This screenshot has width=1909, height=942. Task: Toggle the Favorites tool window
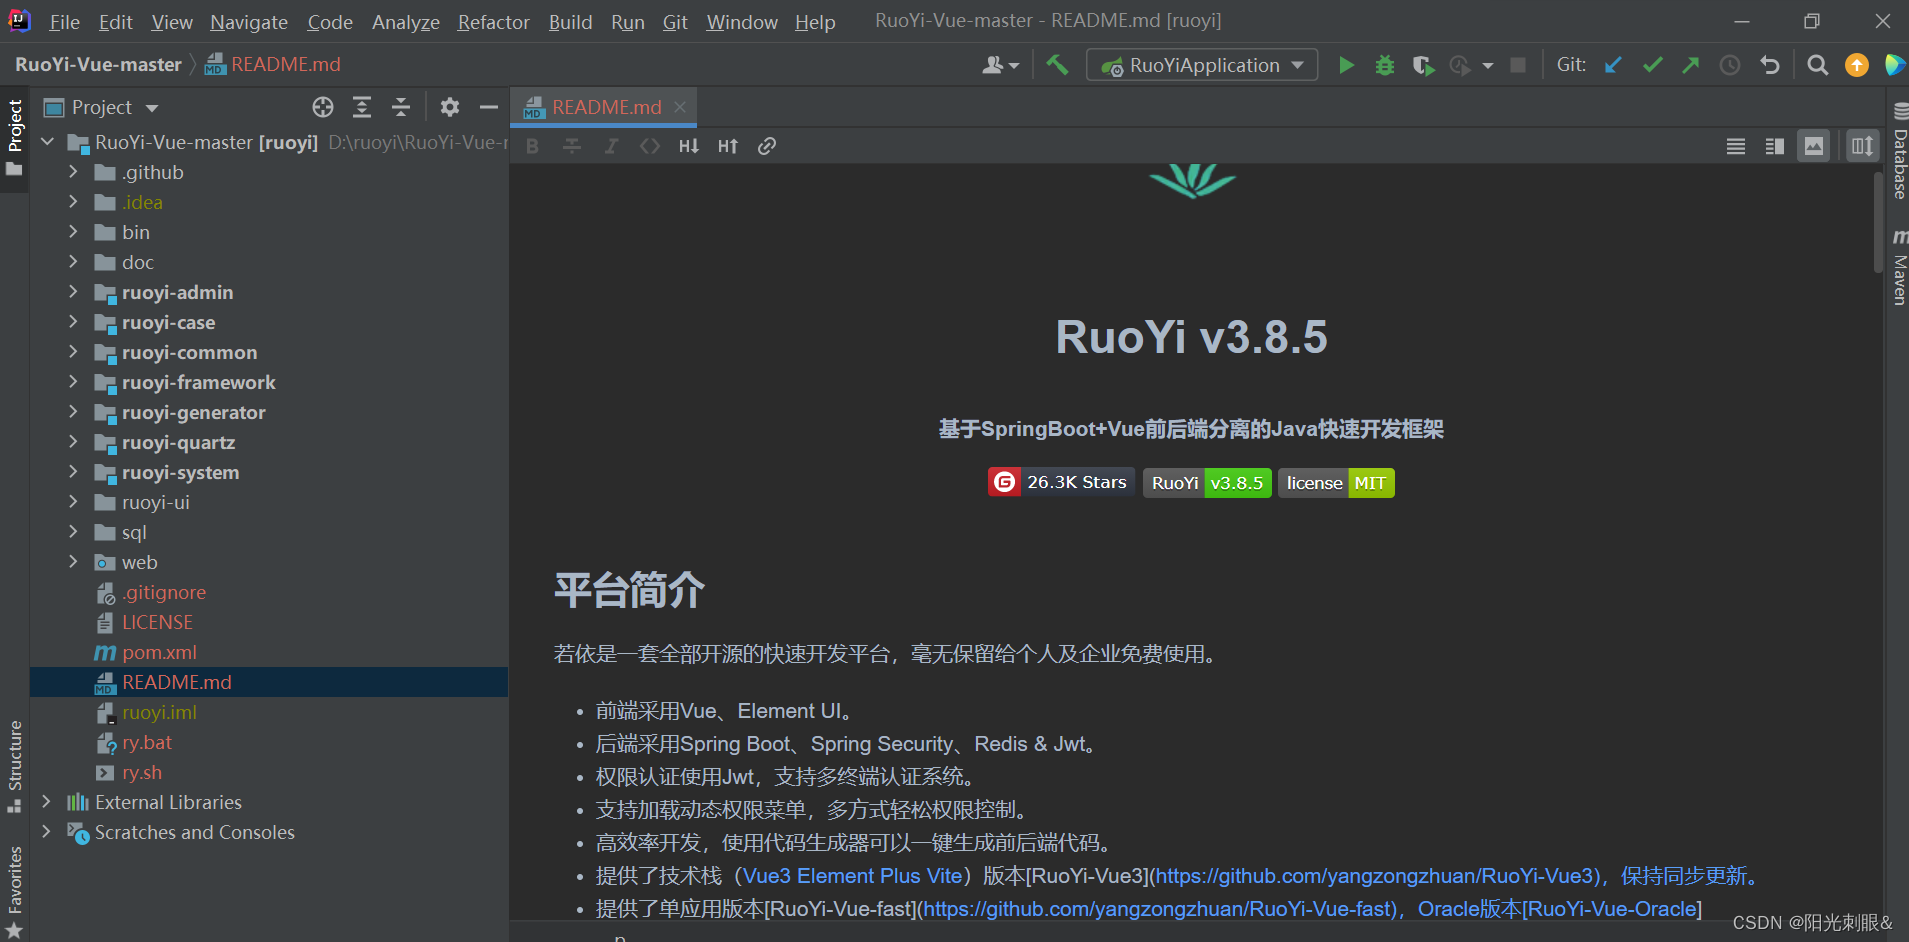[x=14, y=891]
